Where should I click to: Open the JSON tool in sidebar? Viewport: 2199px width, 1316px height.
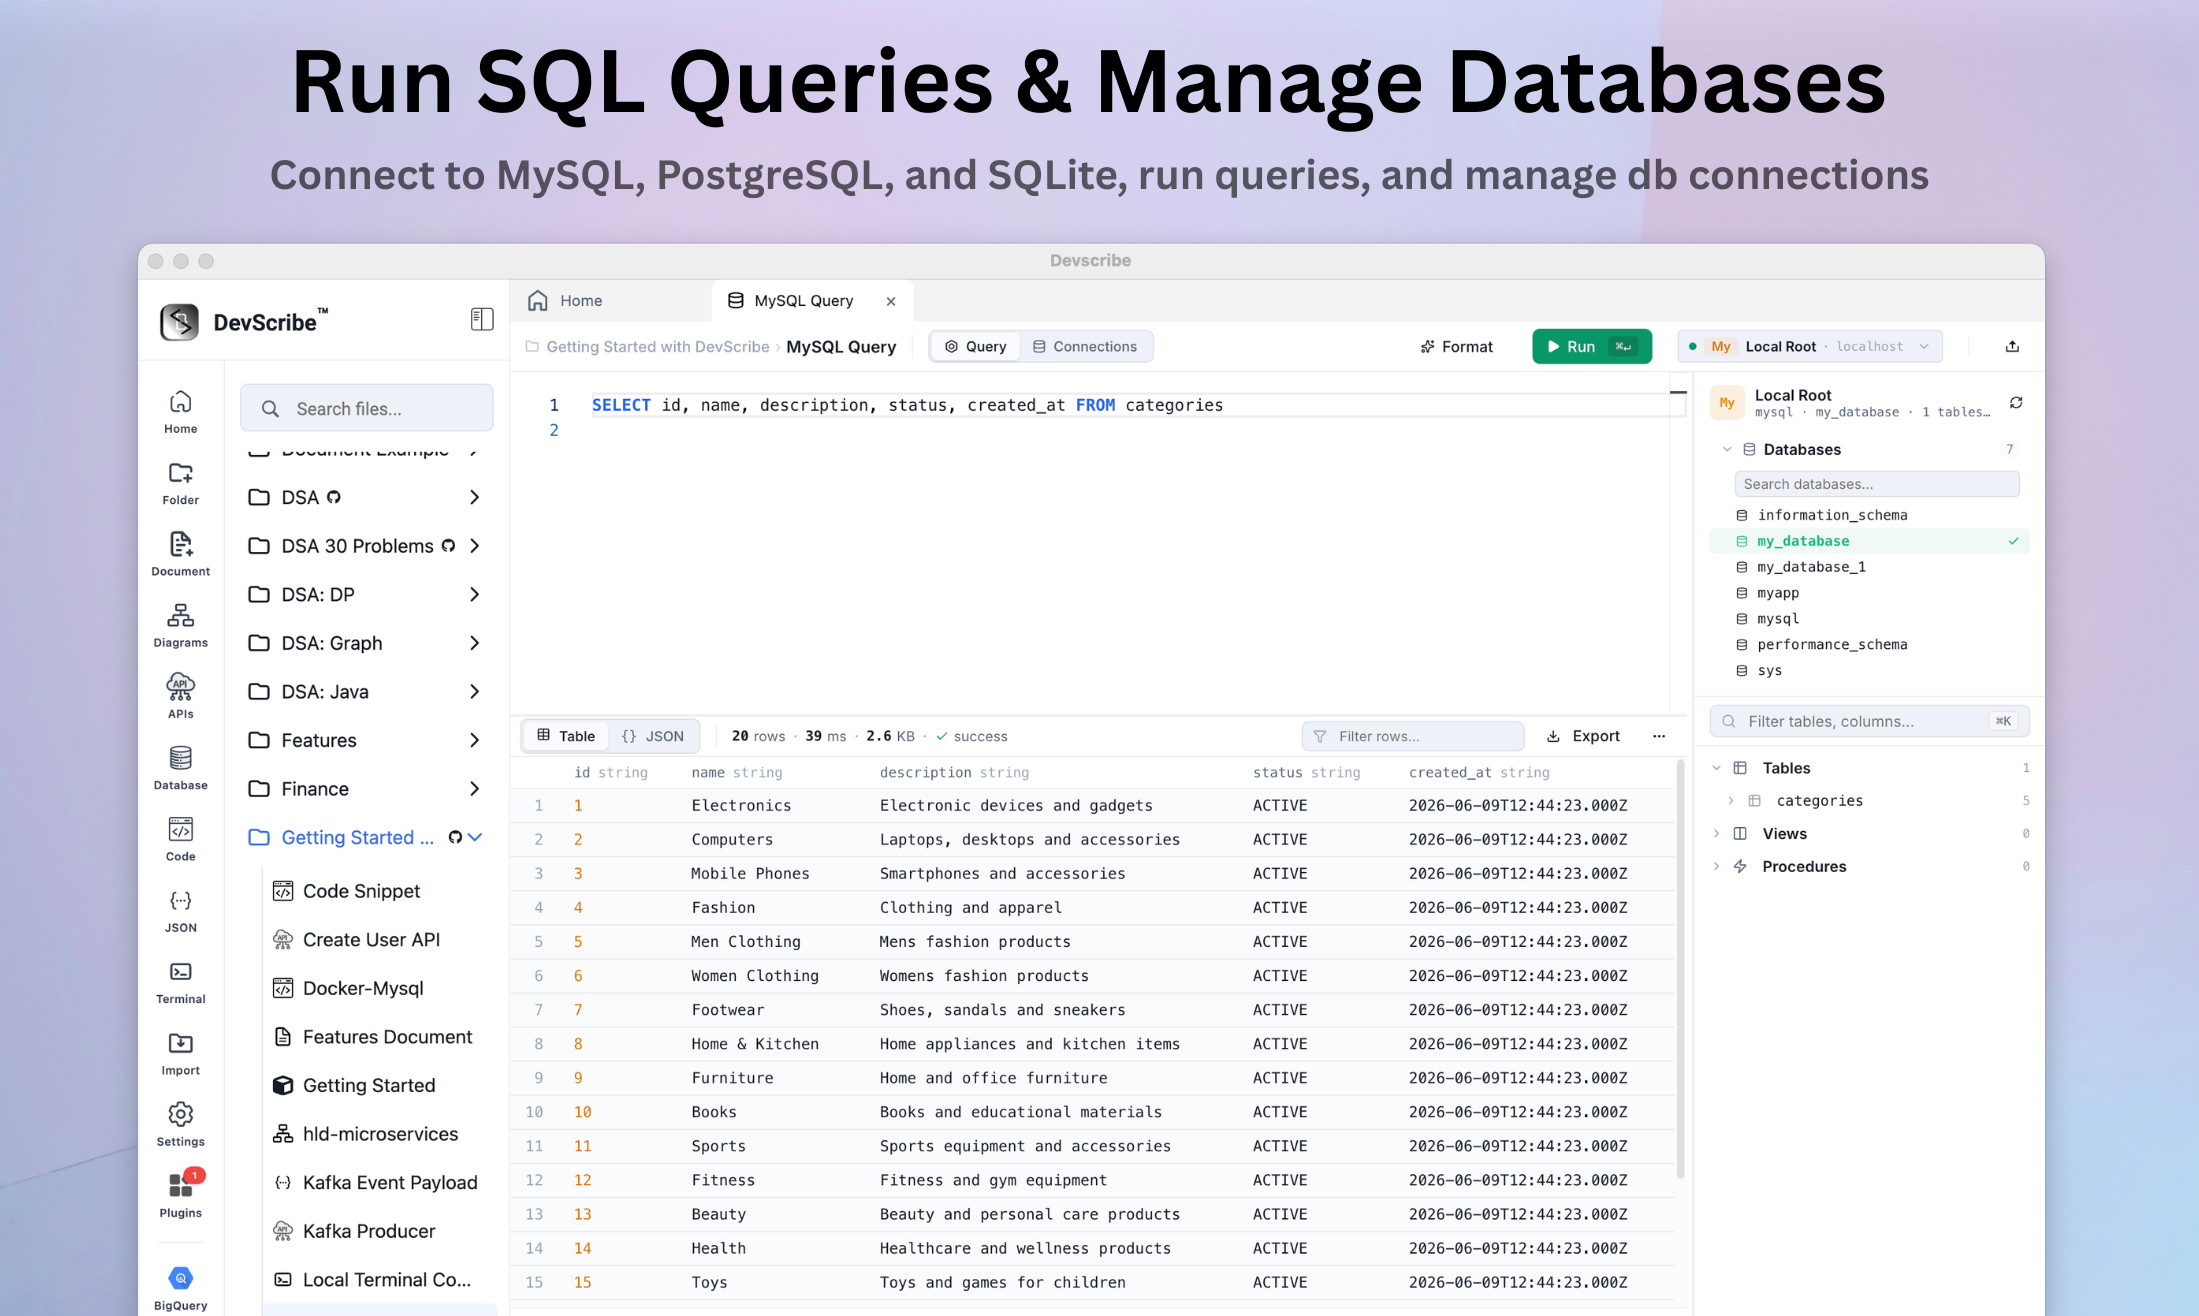click(x=180, y=912)
